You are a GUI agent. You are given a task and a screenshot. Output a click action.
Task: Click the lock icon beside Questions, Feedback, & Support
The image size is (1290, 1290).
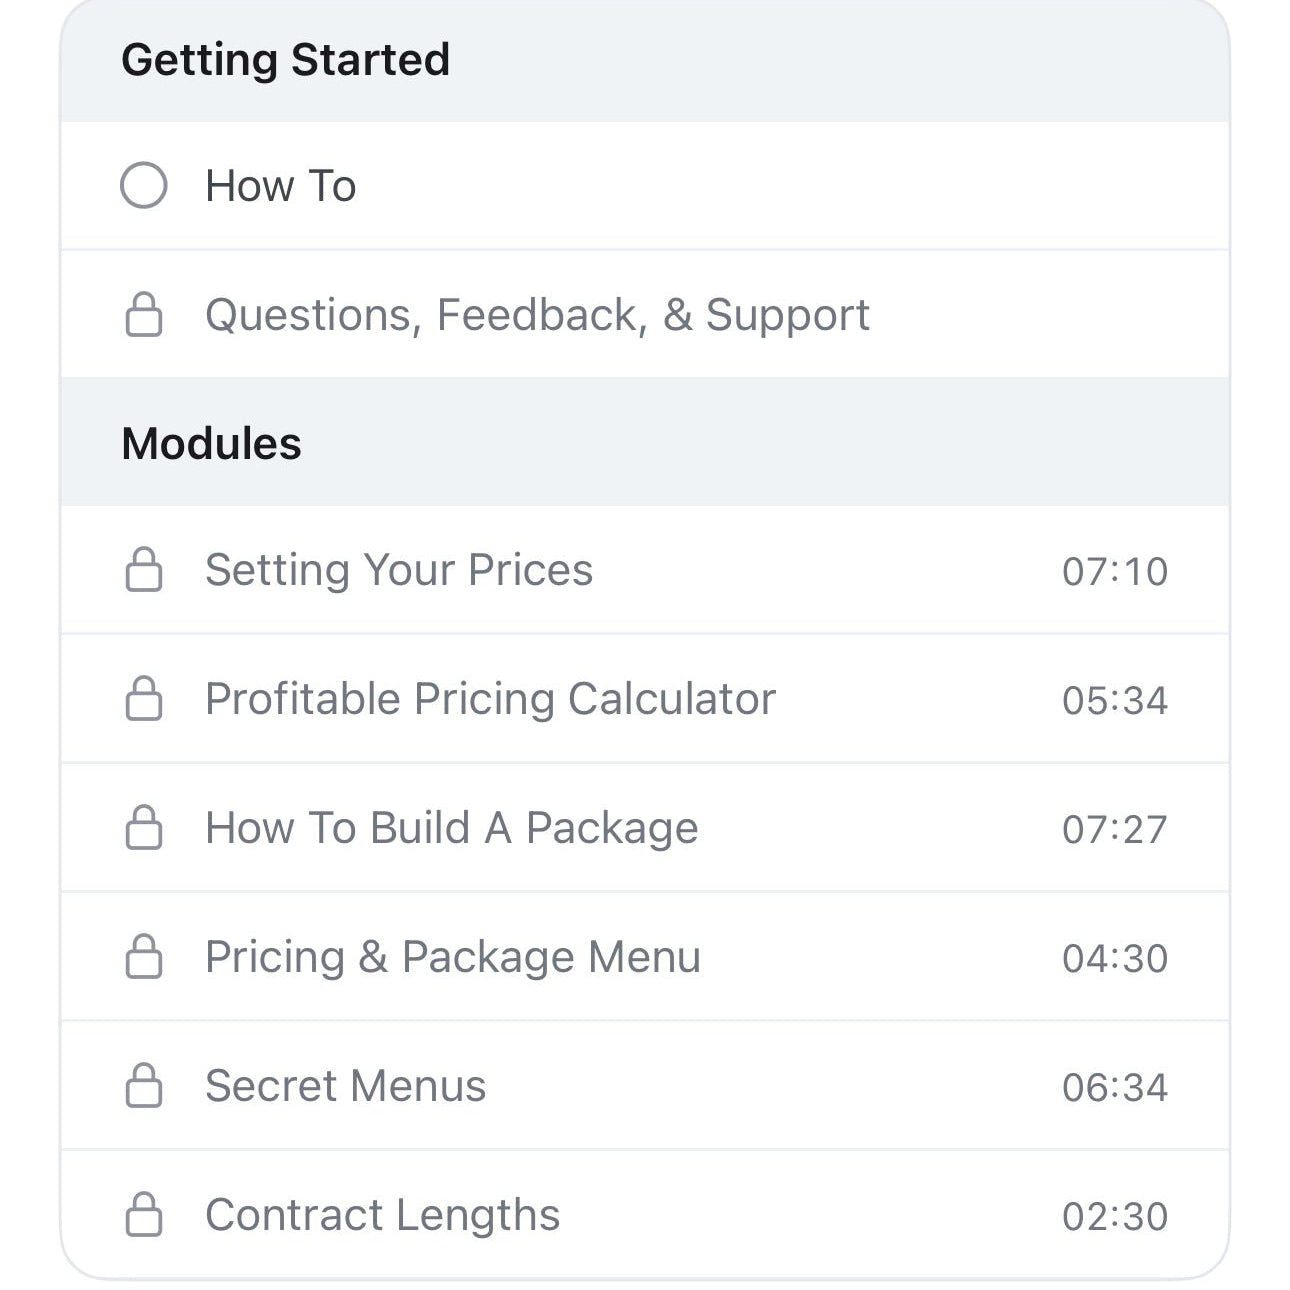[x=143, y=313]
